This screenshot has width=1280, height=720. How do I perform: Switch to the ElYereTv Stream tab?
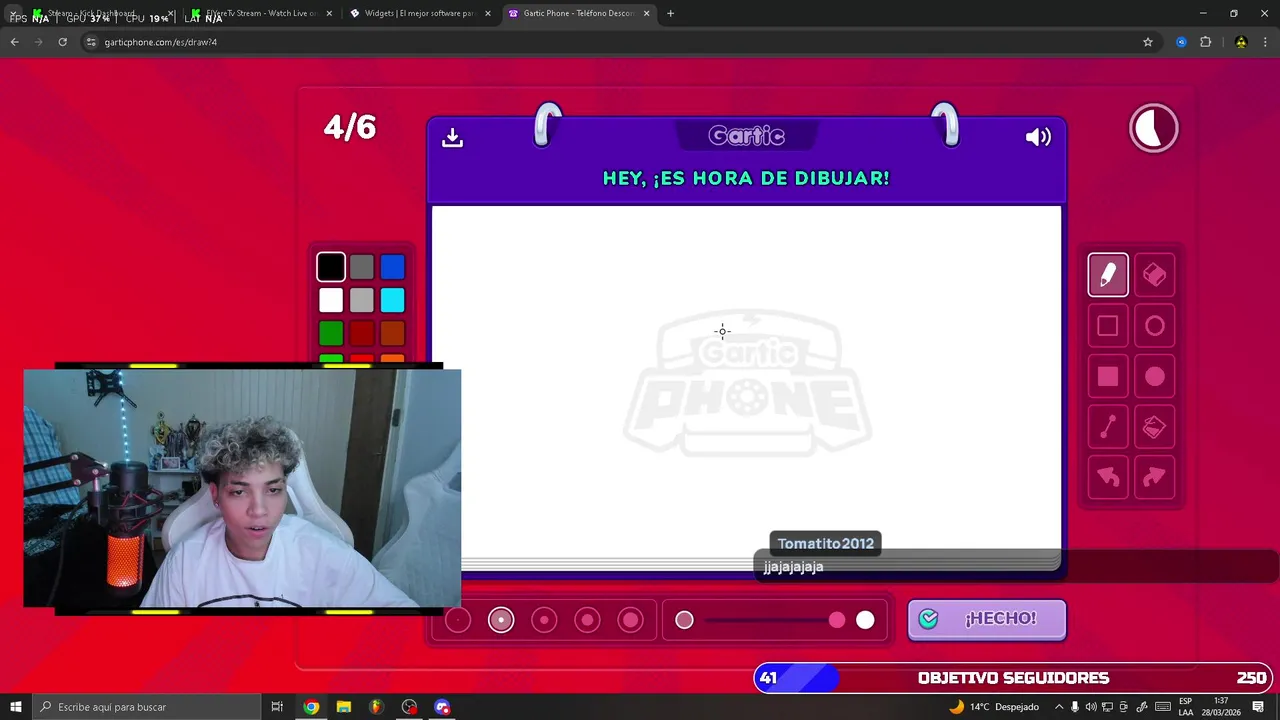262,13
